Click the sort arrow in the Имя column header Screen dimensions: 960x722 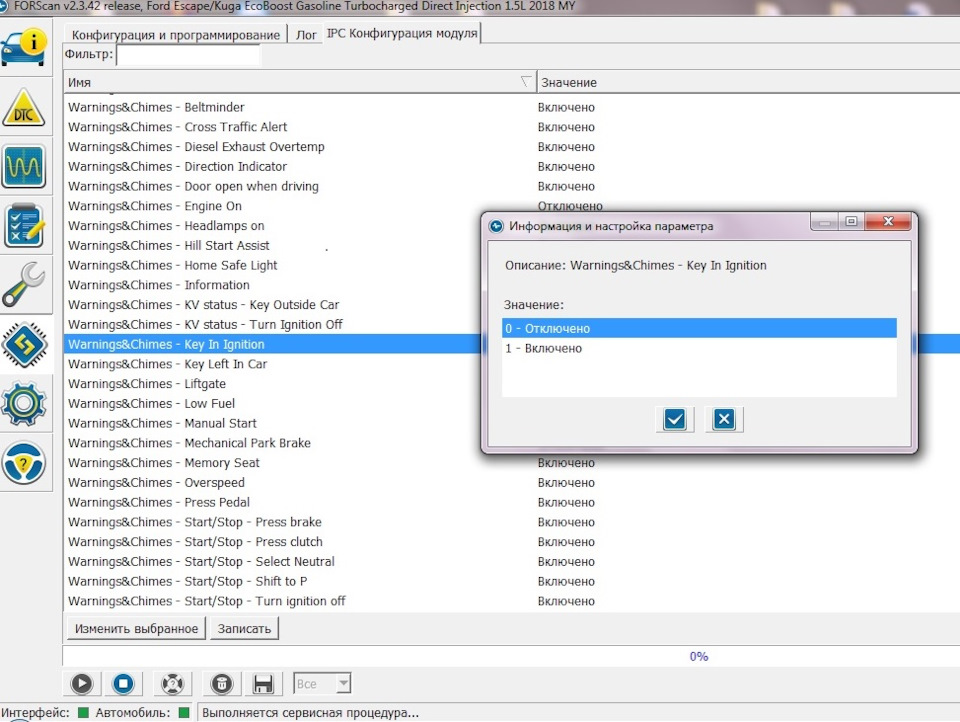pyautogui.click(x=525, y=81)
